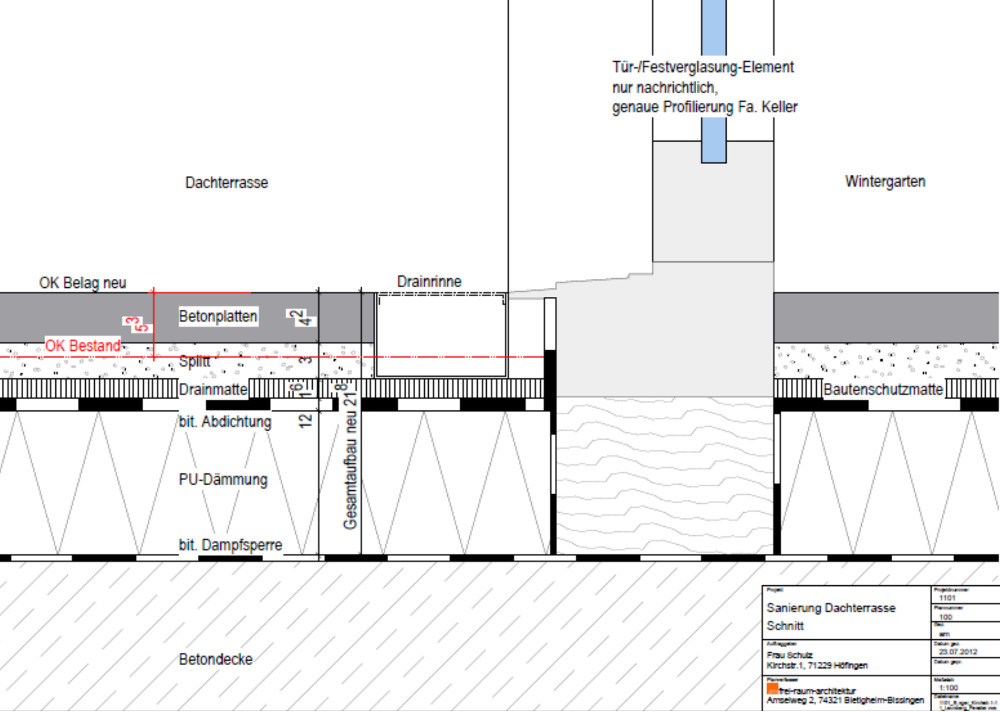This screenshot has width=1000, height=712.
Task: Click the 'Splitt' layer label
Action: click(195, 362)
